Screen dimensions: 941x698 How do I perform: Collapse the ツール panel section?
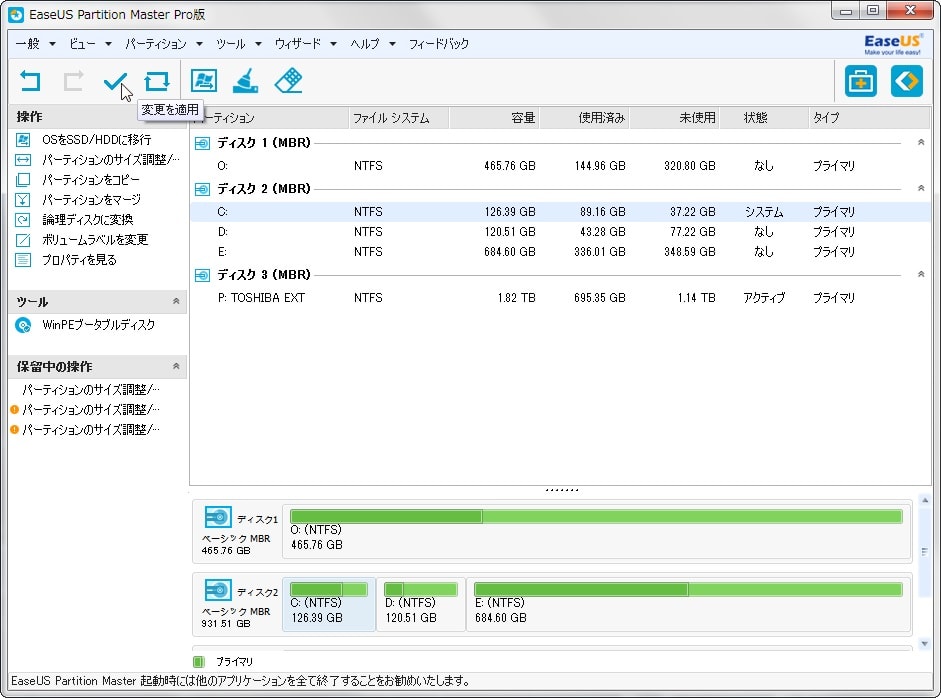pyautogui.click(x=176, y=301)
